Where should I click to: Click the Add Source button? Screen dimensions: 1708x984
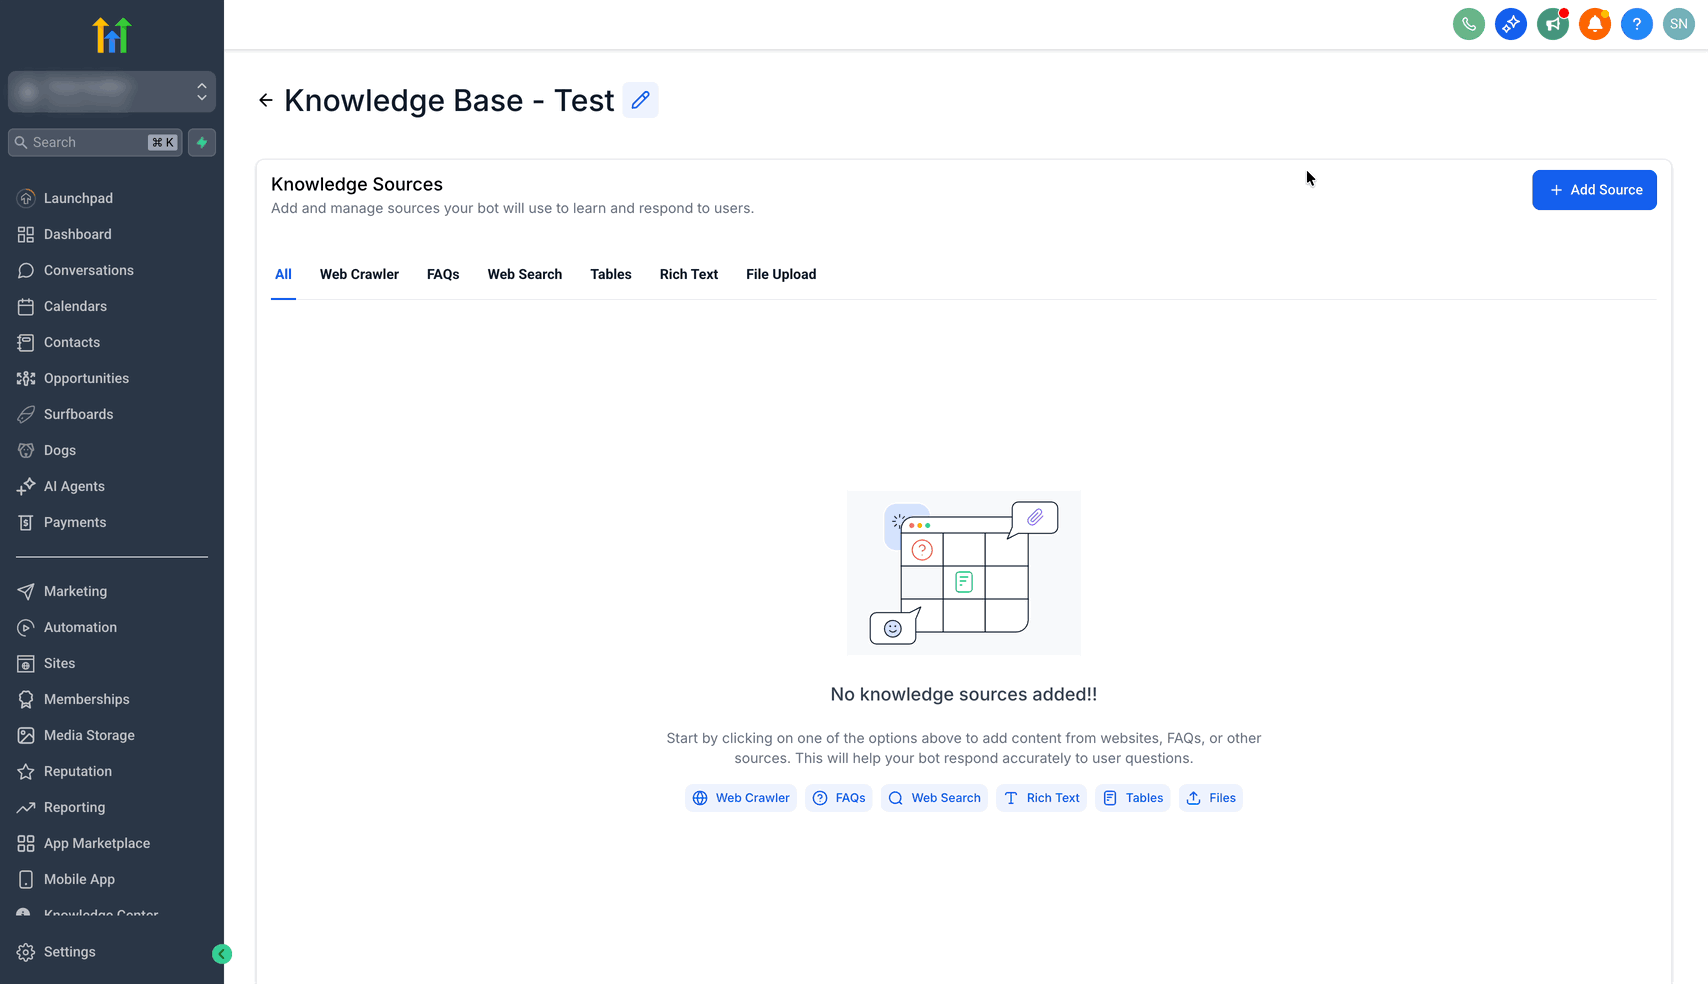click(1594, 190)
